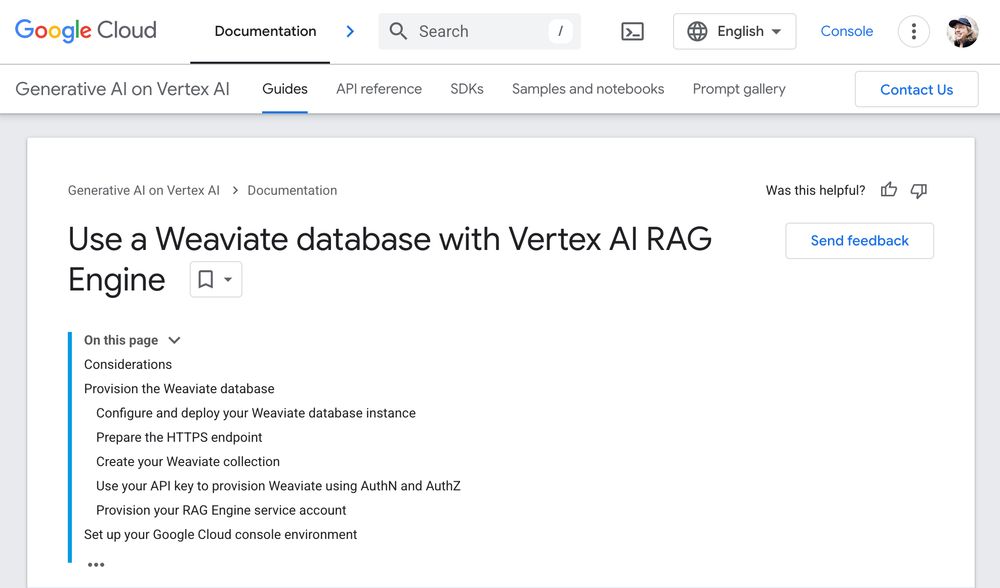Switch to the API reference tab
The width and height of the screenshot is (1000, 588).
pyautogui.click(x=379, y=89)
